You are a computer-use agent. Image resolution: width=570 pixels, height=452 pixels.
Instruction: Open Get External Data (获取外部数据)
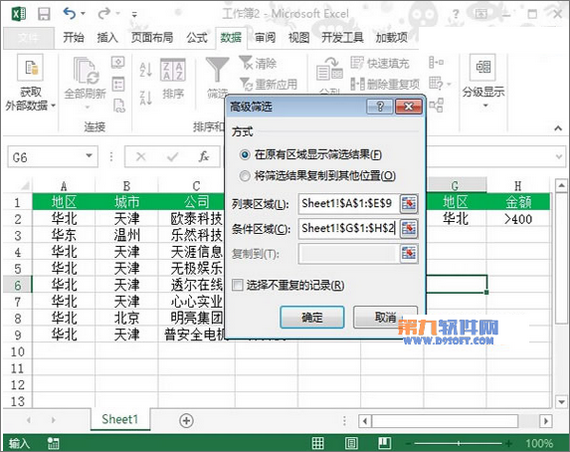click(30, 84)
